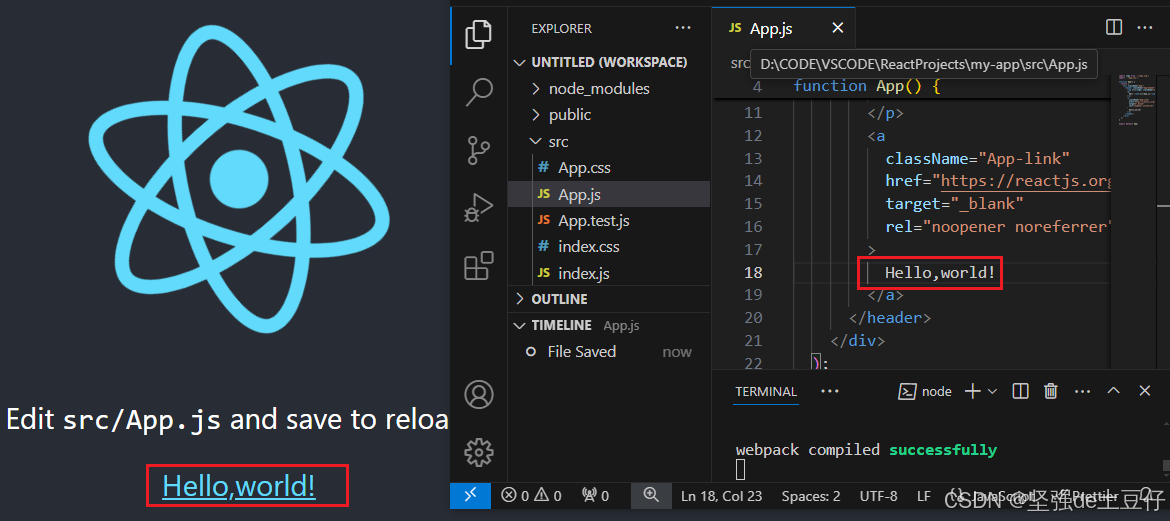This screenshot has height=521, width=1170.
Task: Split the terminal panel
Action: pyautogui.click(x=1020, y=391)
